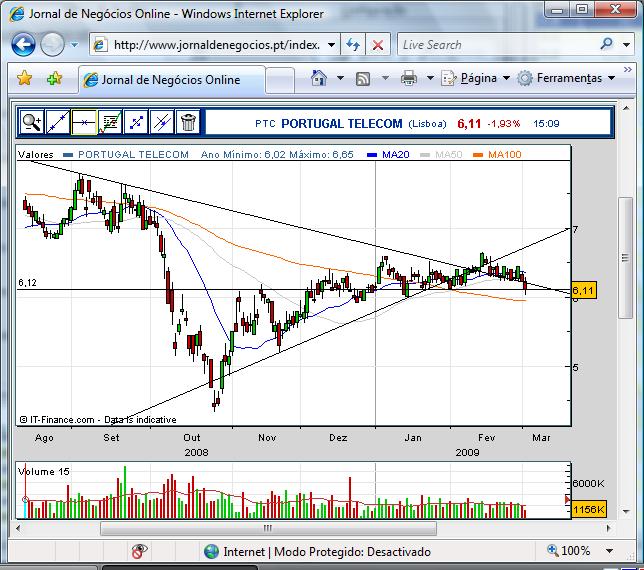Click the PORTUGAL TELECOM stock title
This screenshot has height=570, width=644.
342,124
